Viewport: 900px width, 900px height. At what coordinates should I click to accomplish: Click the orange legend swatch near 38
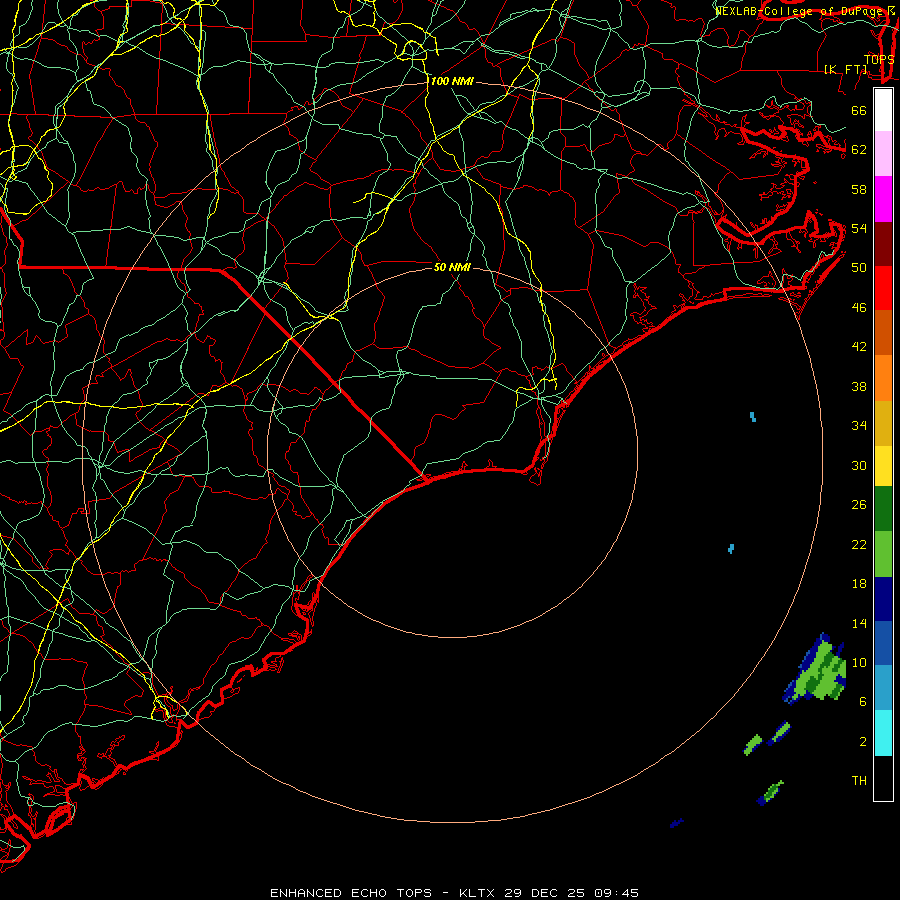coord(883,378)
